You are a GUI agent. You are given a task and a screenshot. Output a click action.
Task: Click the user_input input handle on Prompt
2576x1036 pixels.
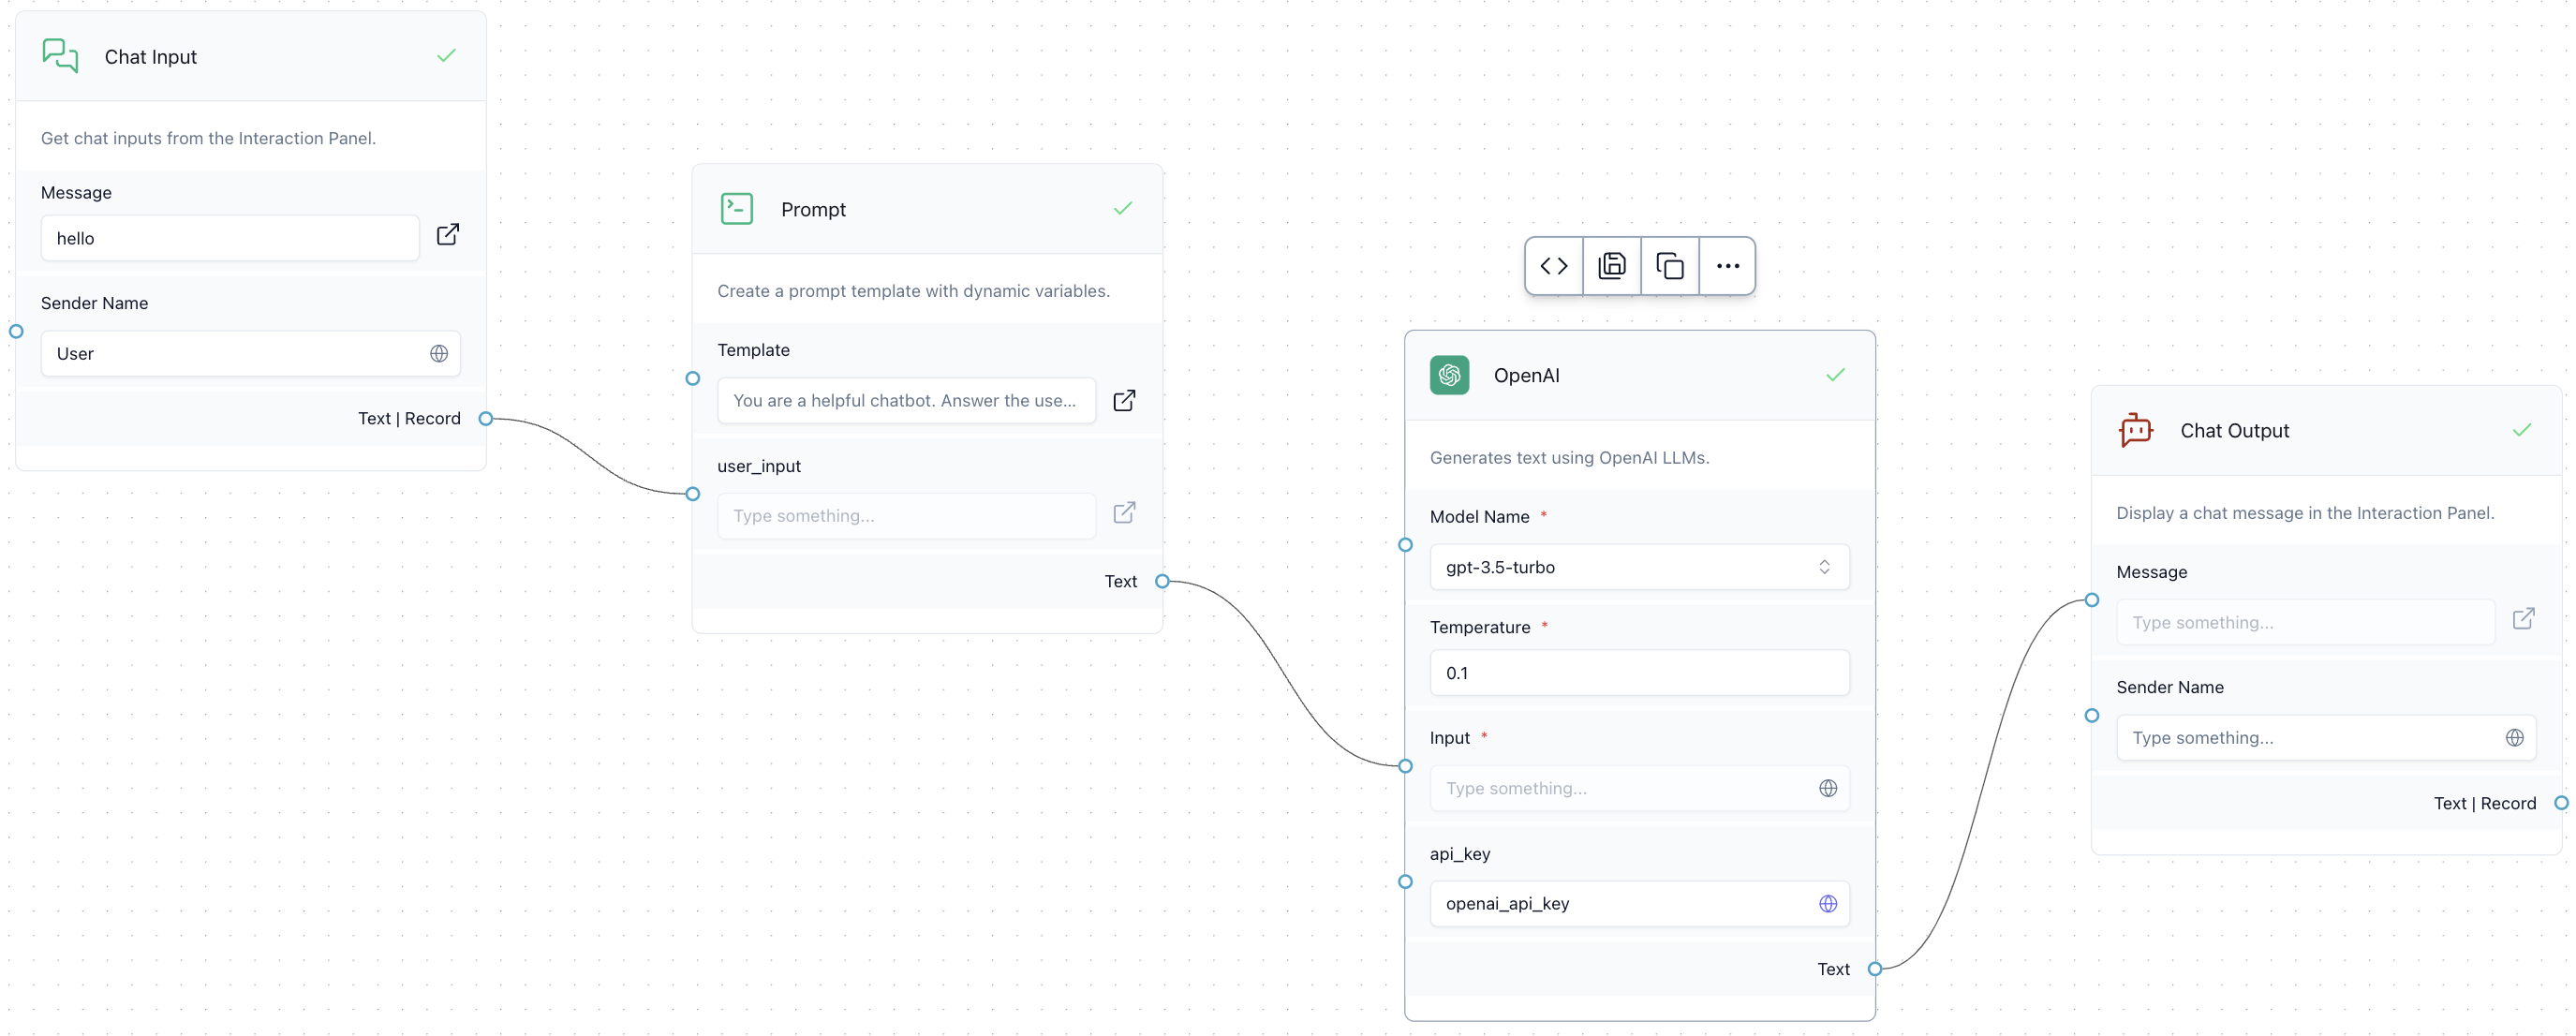point(693,494)
